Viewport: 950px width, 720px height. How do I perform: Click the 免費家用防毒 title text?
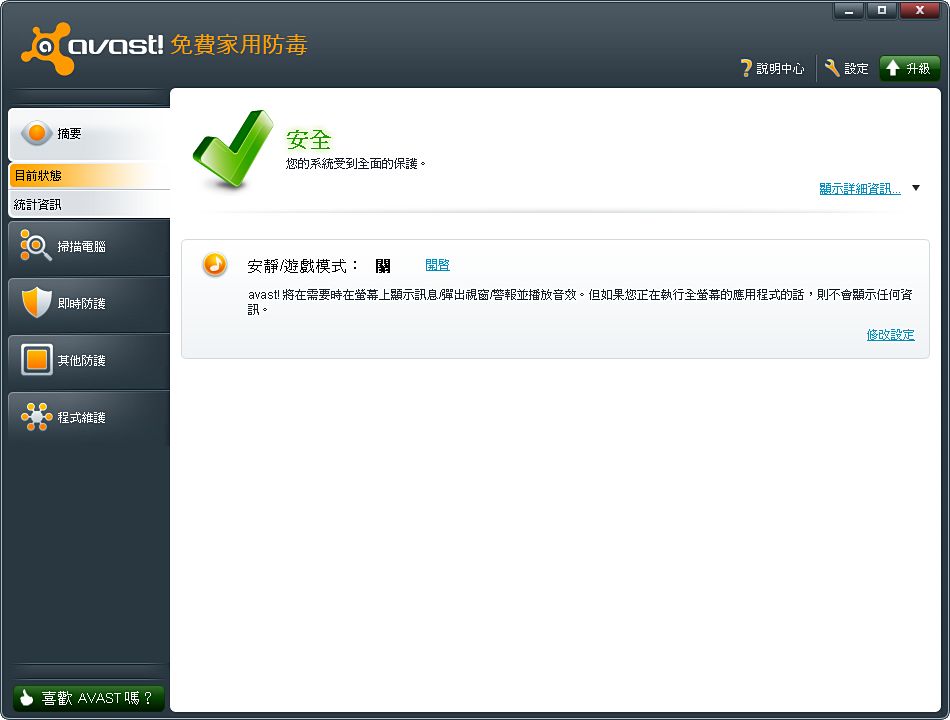click(x=239, y=45)
